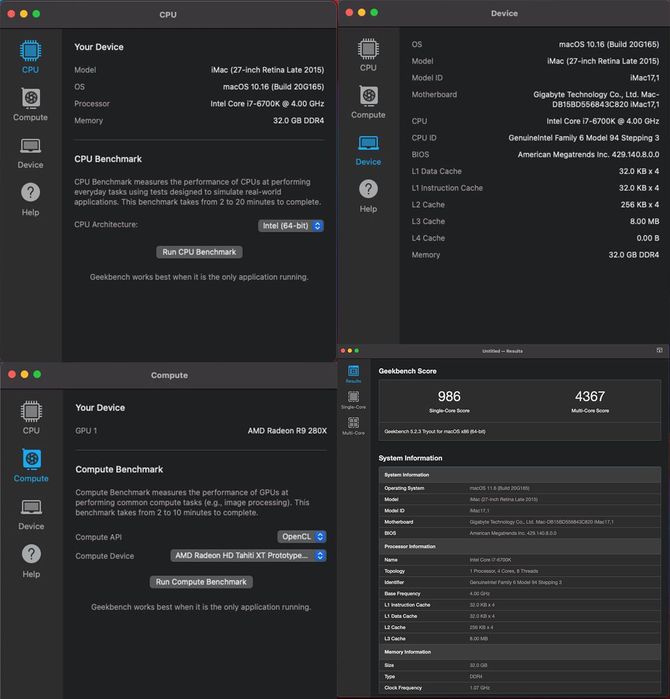Open Help in the CPU window sidebar
Screen dimensions: 670x699
point(30,200)
